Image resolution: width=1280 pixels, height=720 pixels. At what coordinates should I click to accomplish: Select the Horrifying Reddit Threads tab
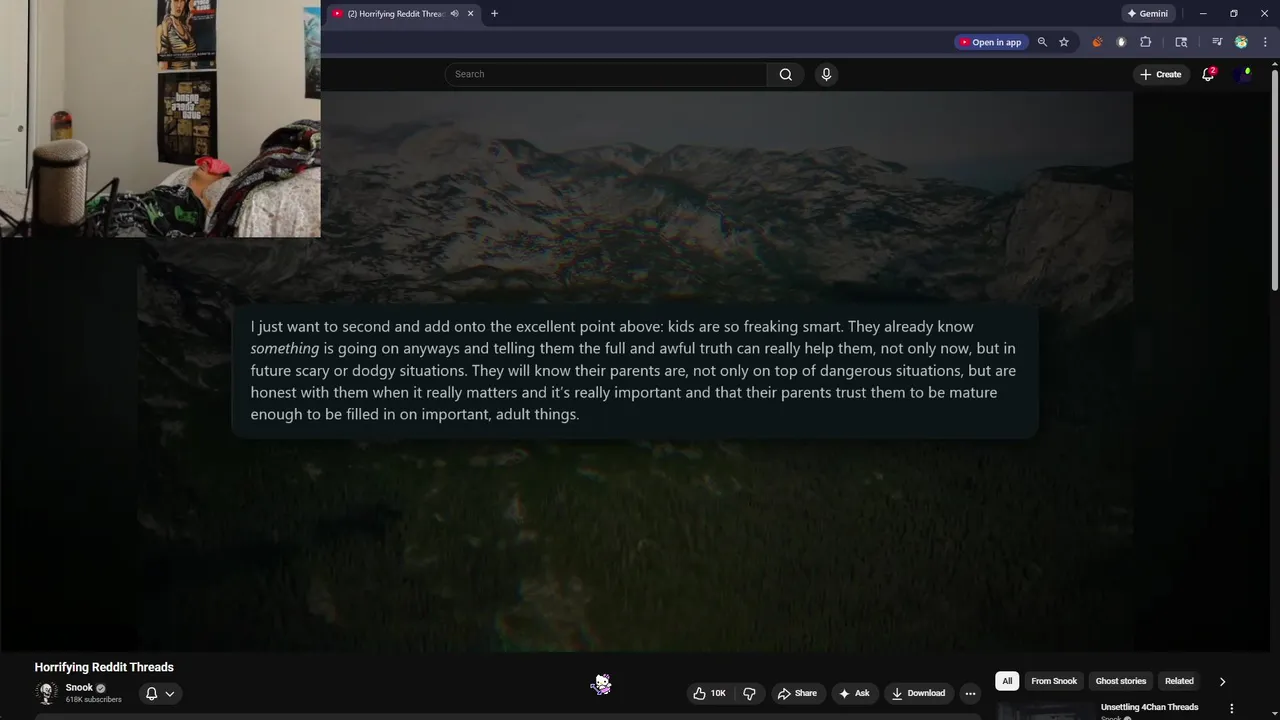403,14
